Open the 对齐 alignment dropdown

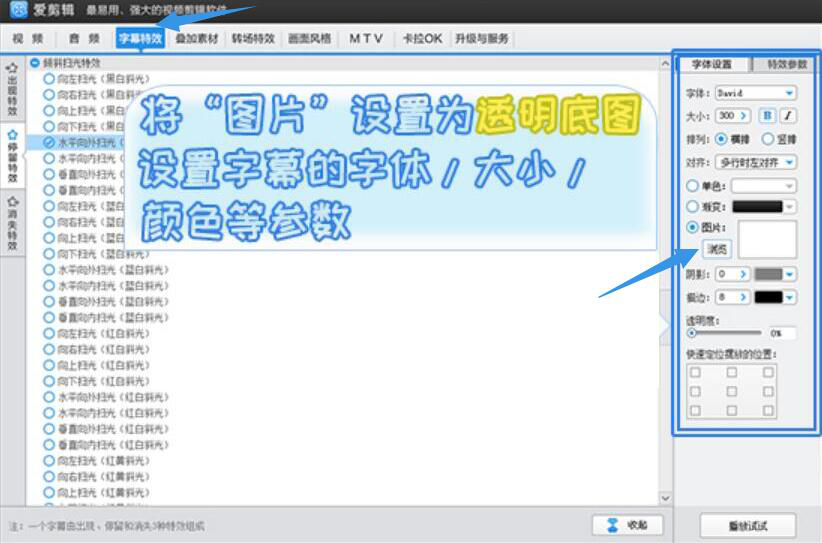point(755,162)
